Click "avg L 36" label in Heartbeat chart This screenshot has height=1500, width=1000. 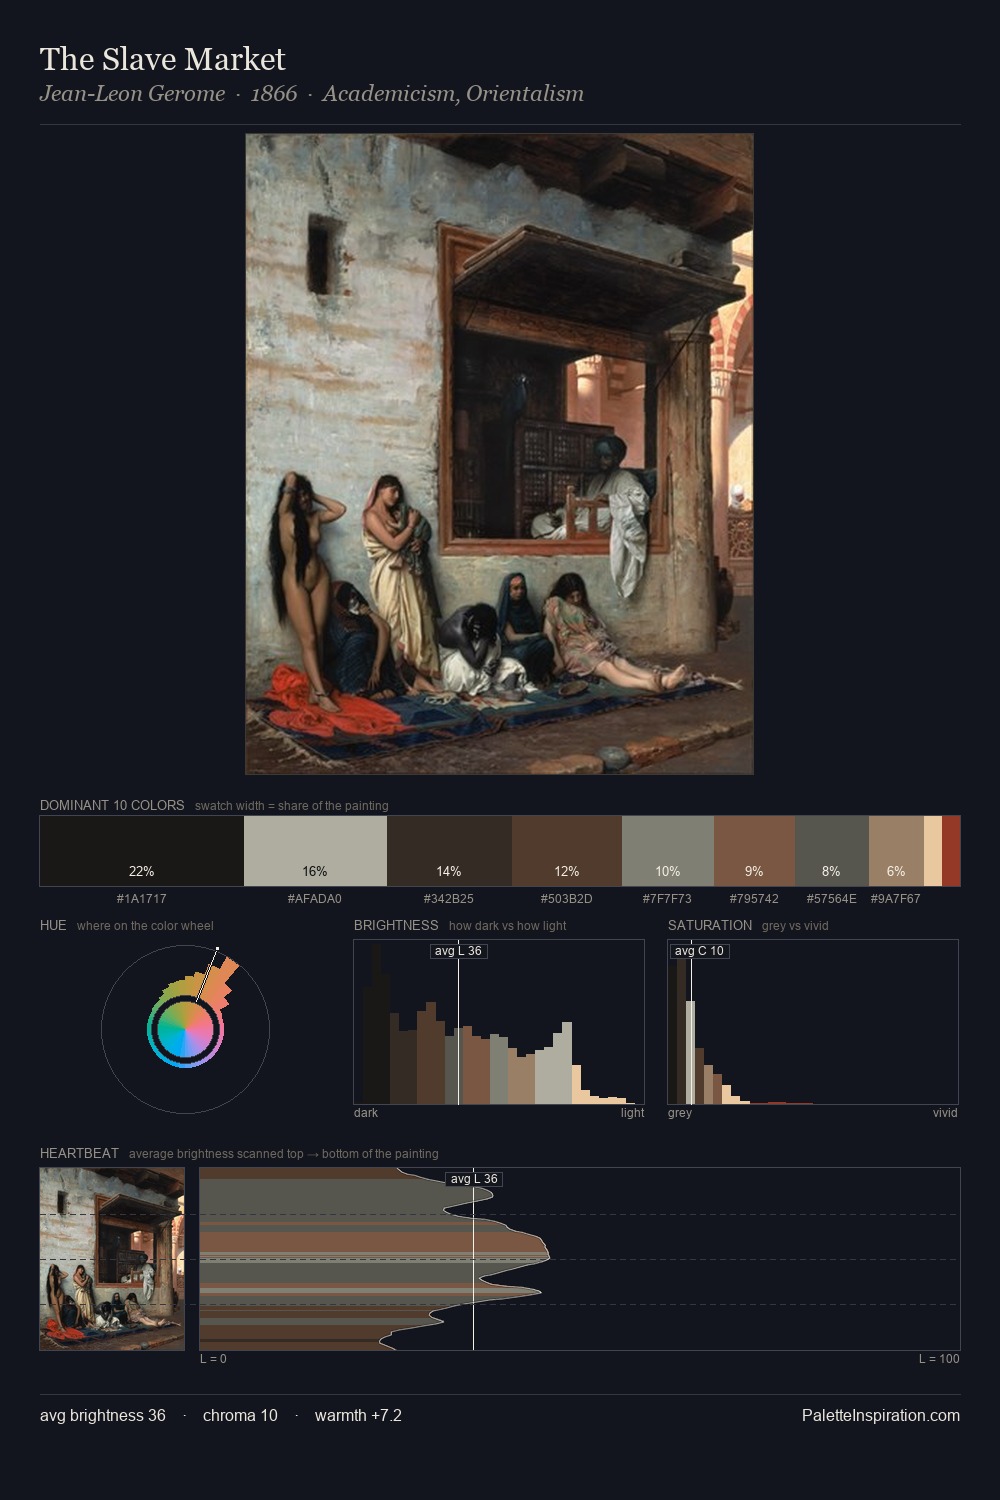pos(474,1179)
